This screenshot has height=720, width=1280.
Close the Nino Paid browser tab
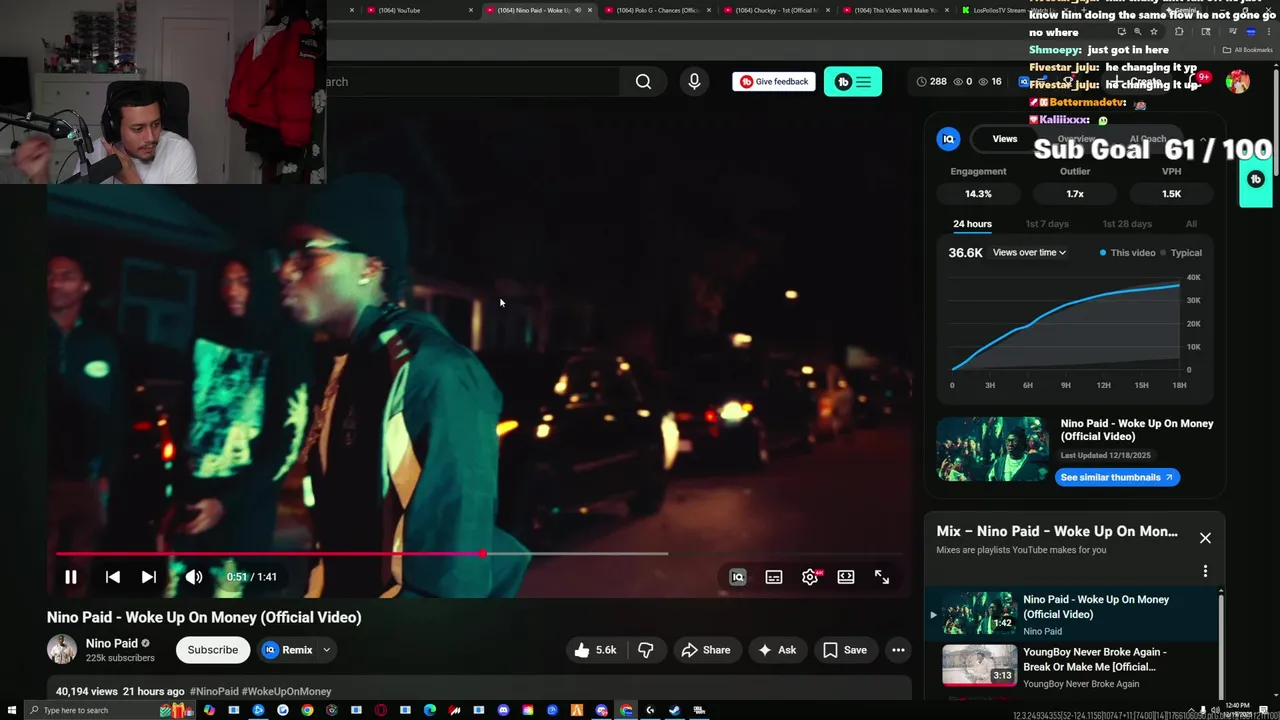point(590,10)
